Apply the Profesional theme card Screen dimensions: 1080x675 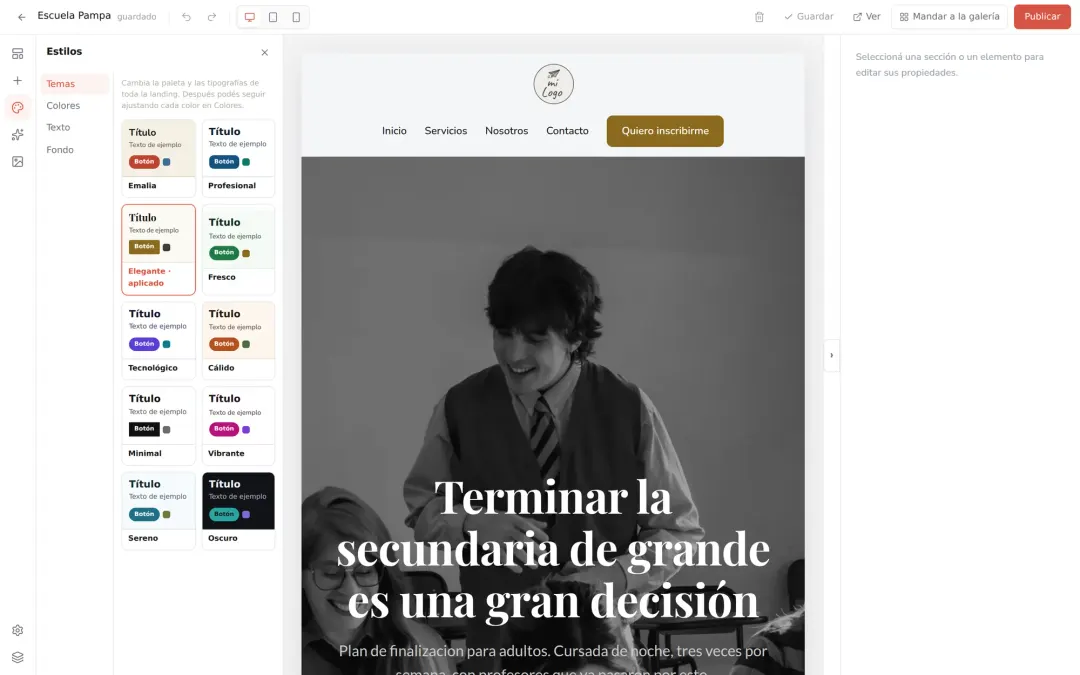pos(238,158)
